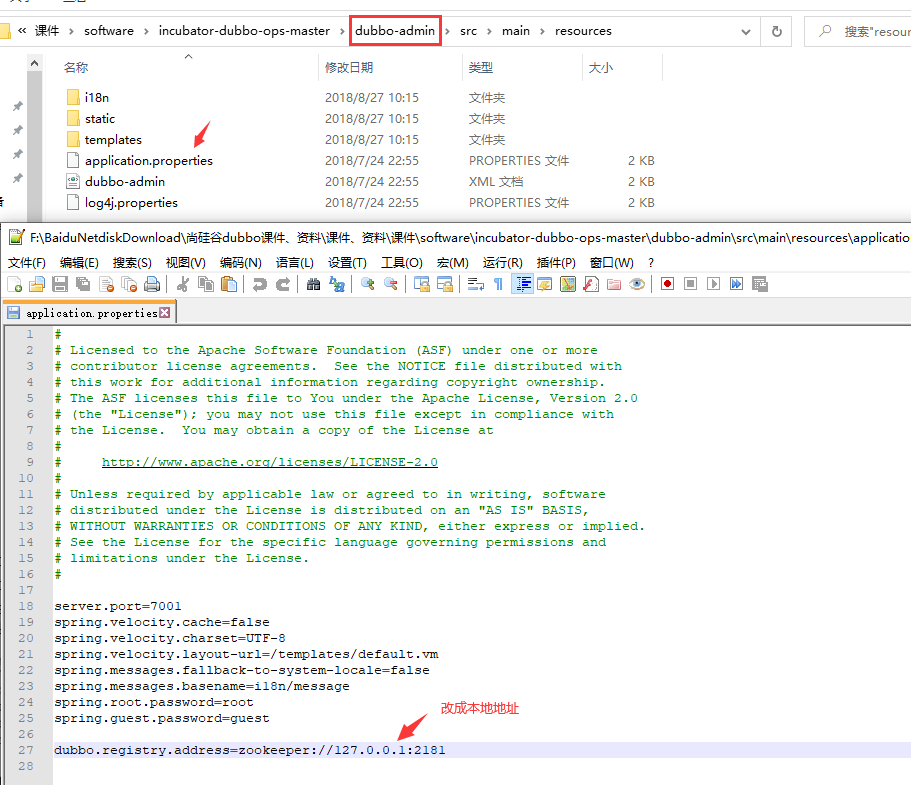
Task: Click Cut scissors icon in toolbar
Action: point(182,284)
